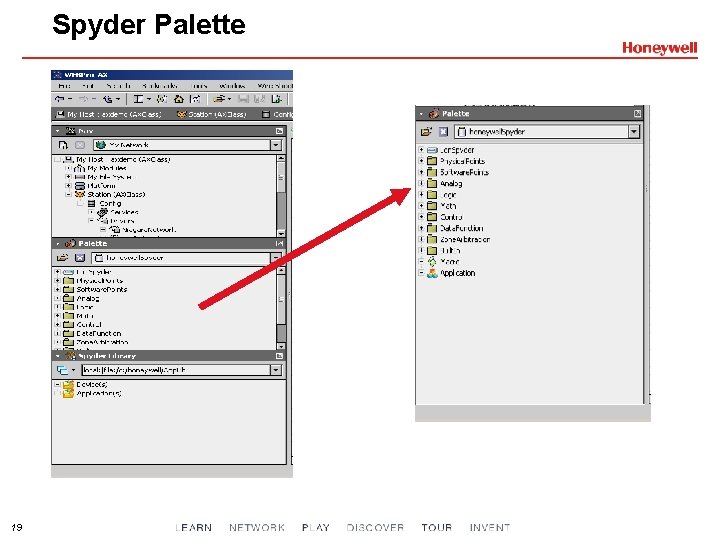Viewport: 720px width, 540px height.
Task: Click My Host path segment in location bar
Action: coord(109,114)
